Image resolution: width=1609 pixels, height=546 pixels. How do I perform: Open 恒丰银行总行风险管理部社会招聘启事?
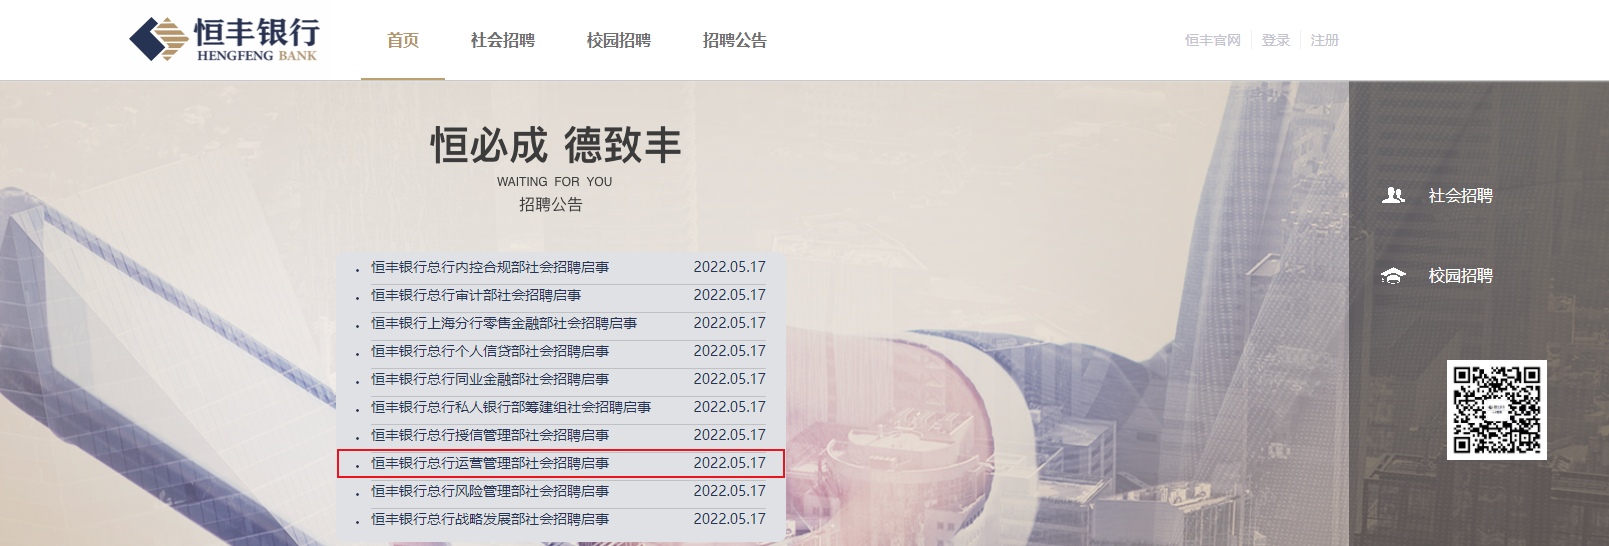click(x=490, y=491)
